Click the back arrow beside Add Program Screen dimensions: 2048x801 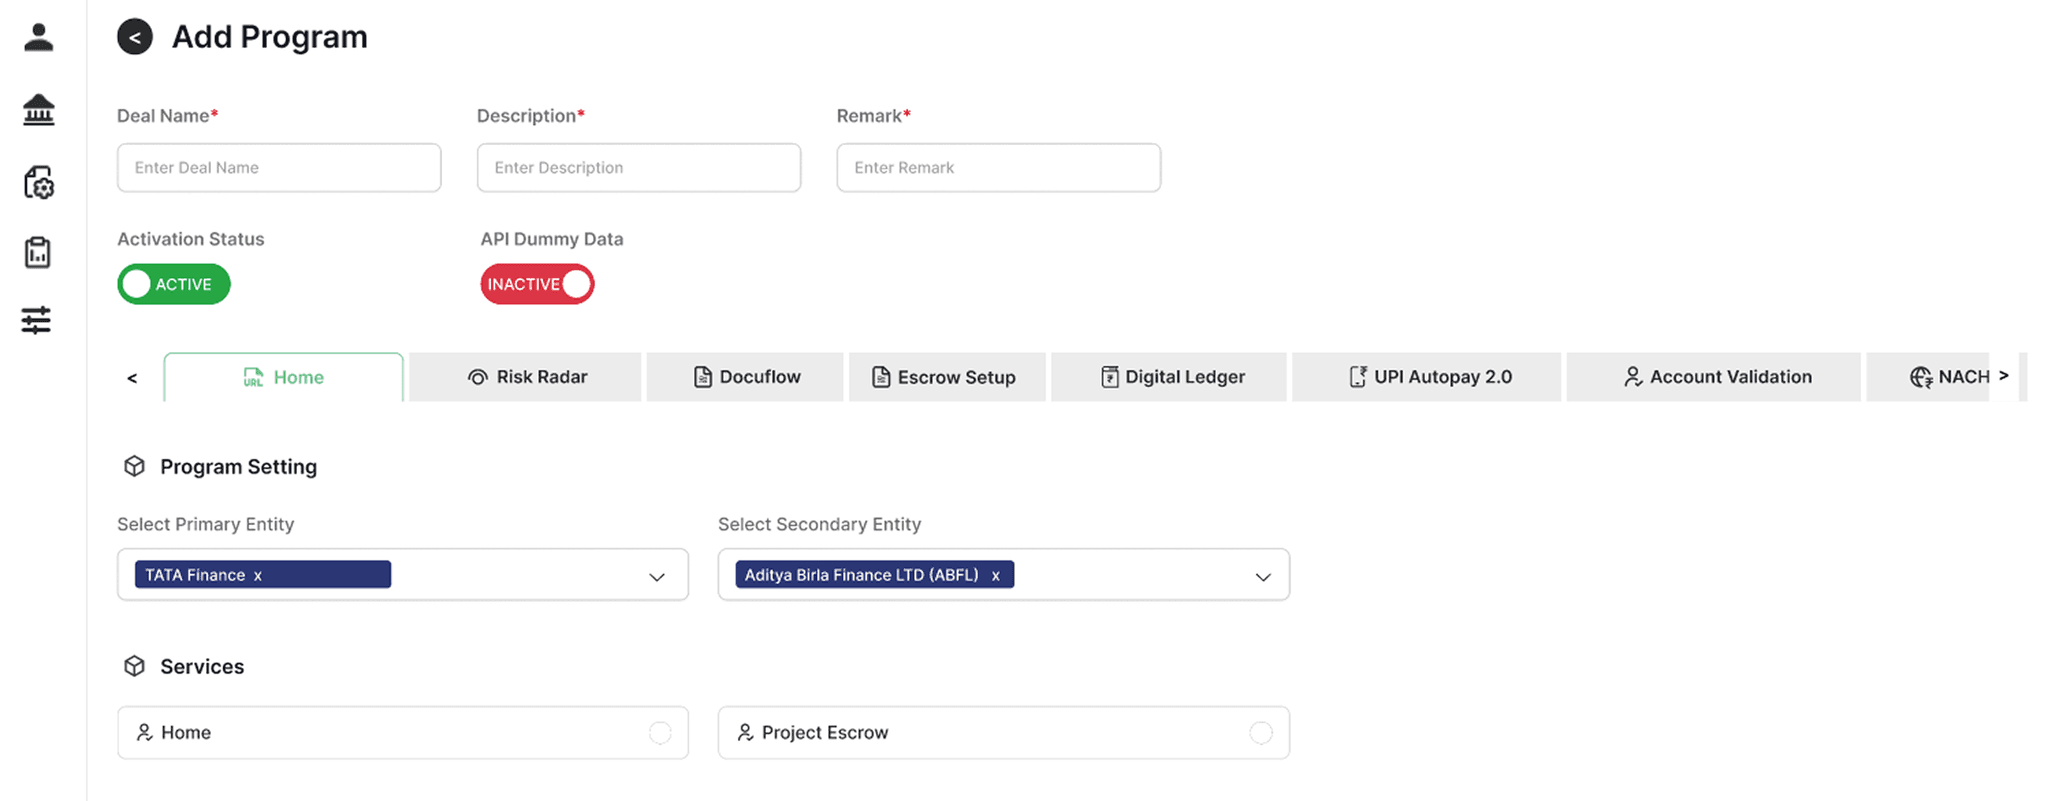click(x=135, y=37)
